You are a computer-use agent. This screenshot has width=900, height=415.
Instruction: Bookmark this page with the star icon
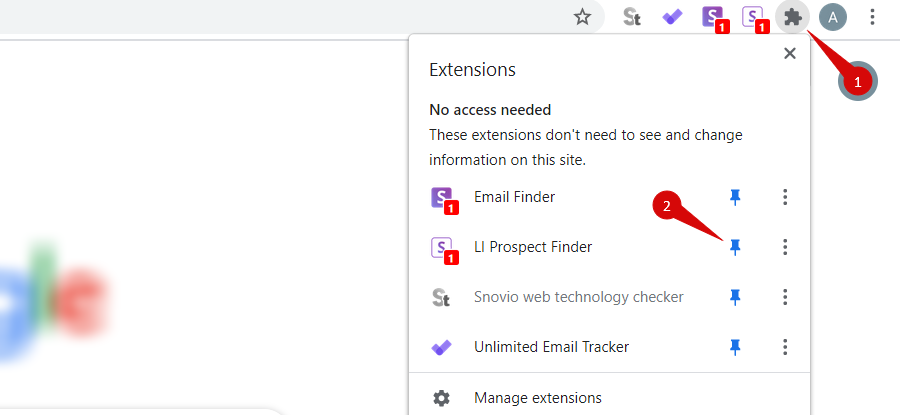pos(582,17)
